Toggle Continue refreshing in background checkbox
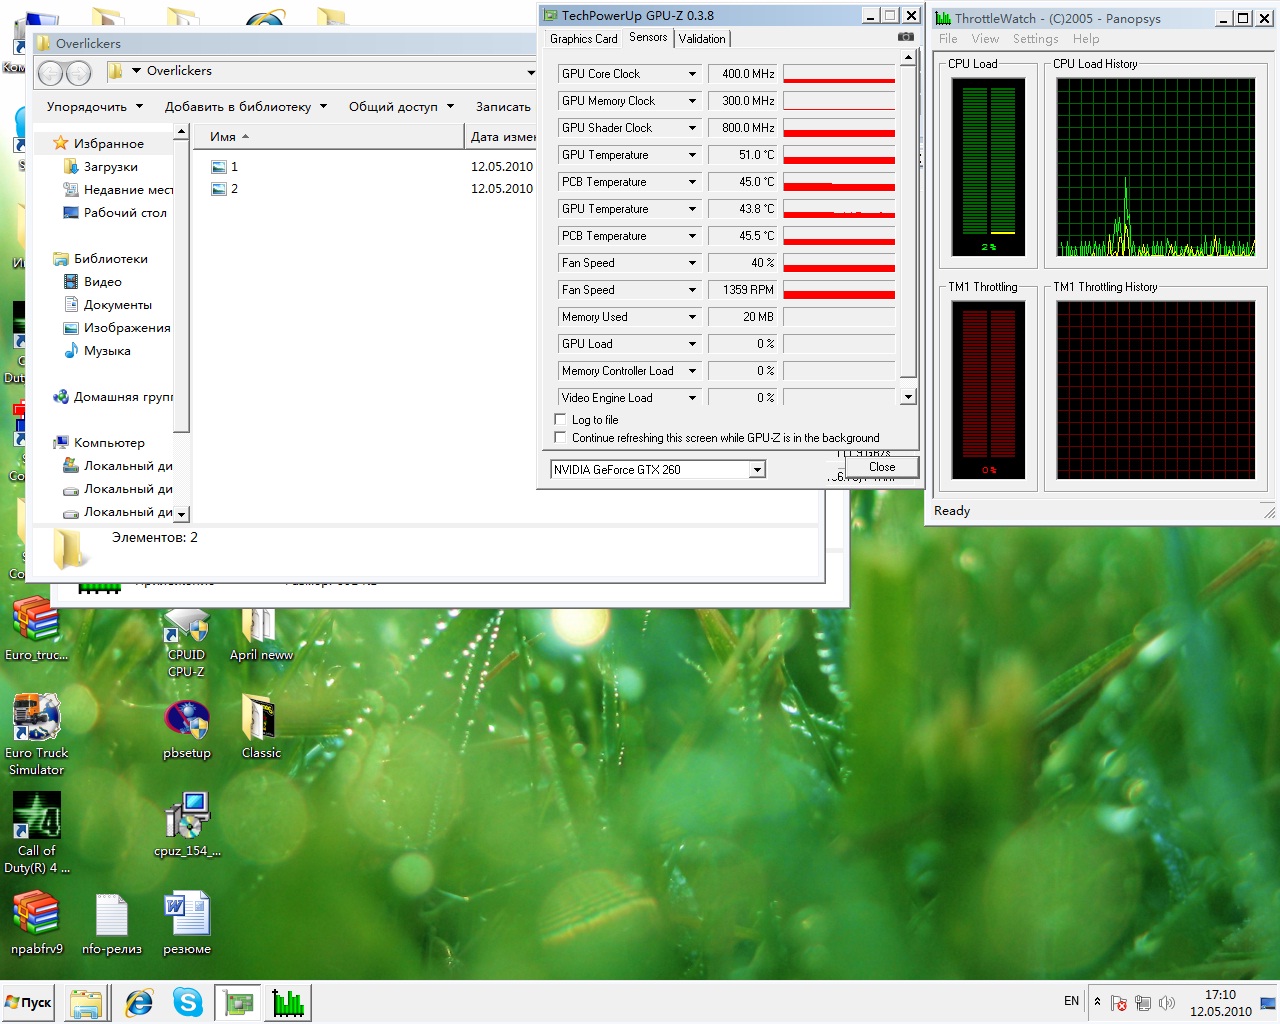Viewport: 1280px width, 1024px height. (x=560, y=438)
